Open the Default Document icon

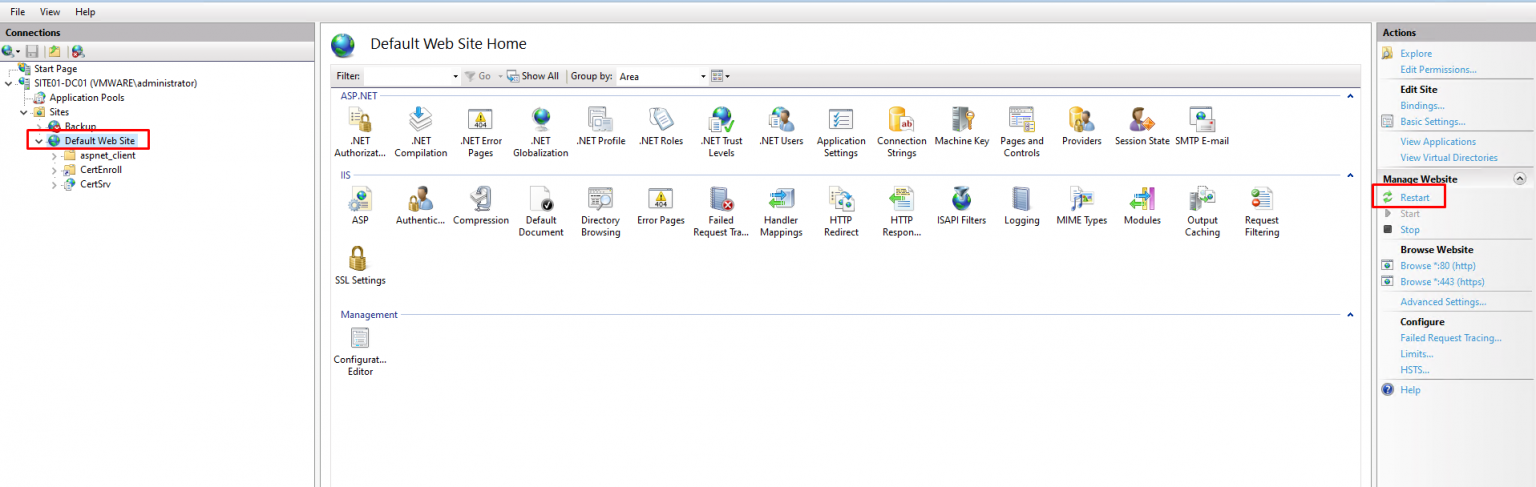(x=541, y=199)
